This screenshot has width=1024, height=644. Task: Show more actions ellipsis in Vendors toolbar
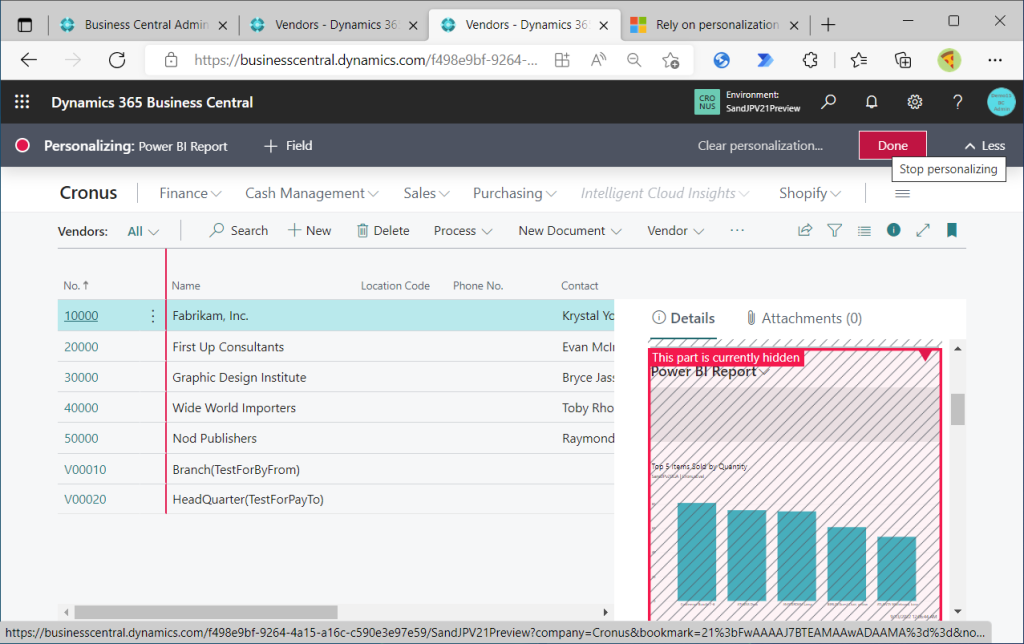(737, 230)
